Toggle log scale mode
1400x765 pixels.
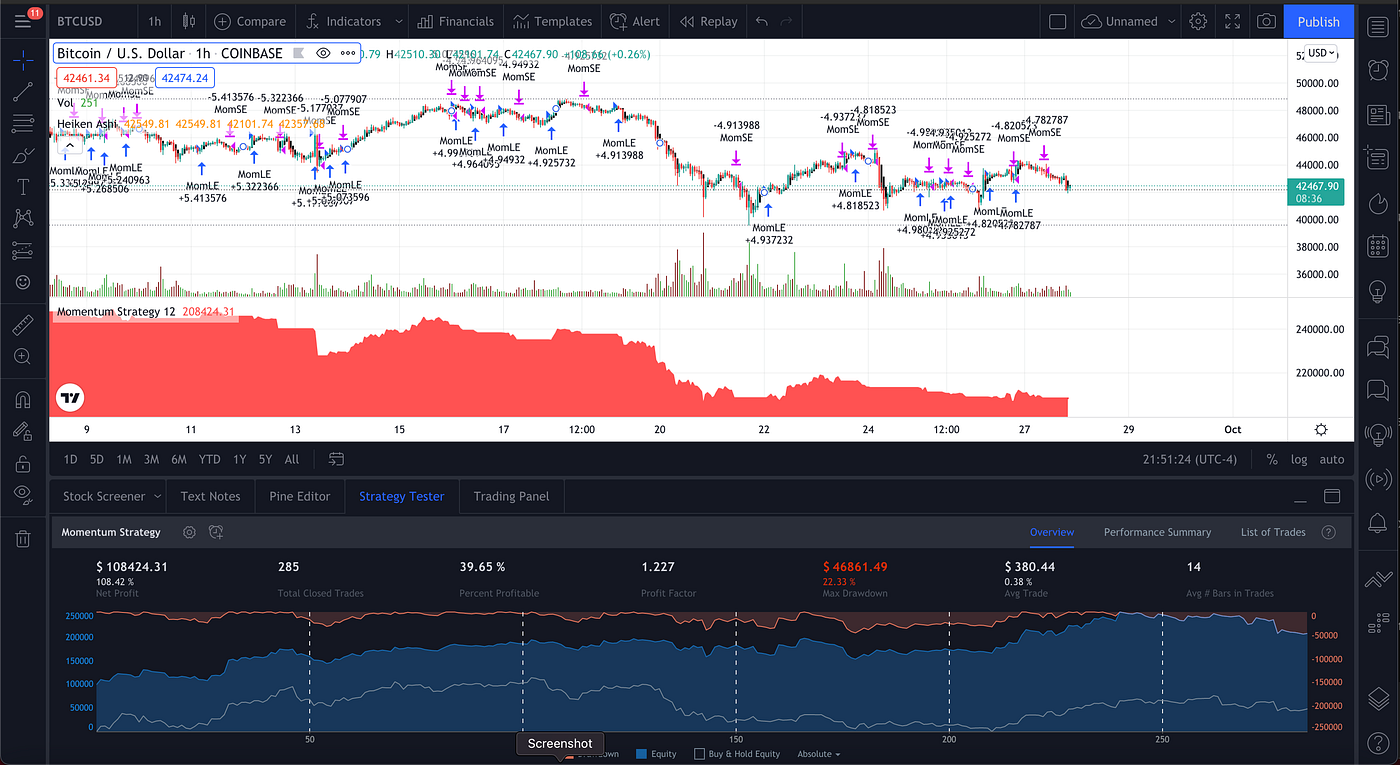tap(1298, 459)
